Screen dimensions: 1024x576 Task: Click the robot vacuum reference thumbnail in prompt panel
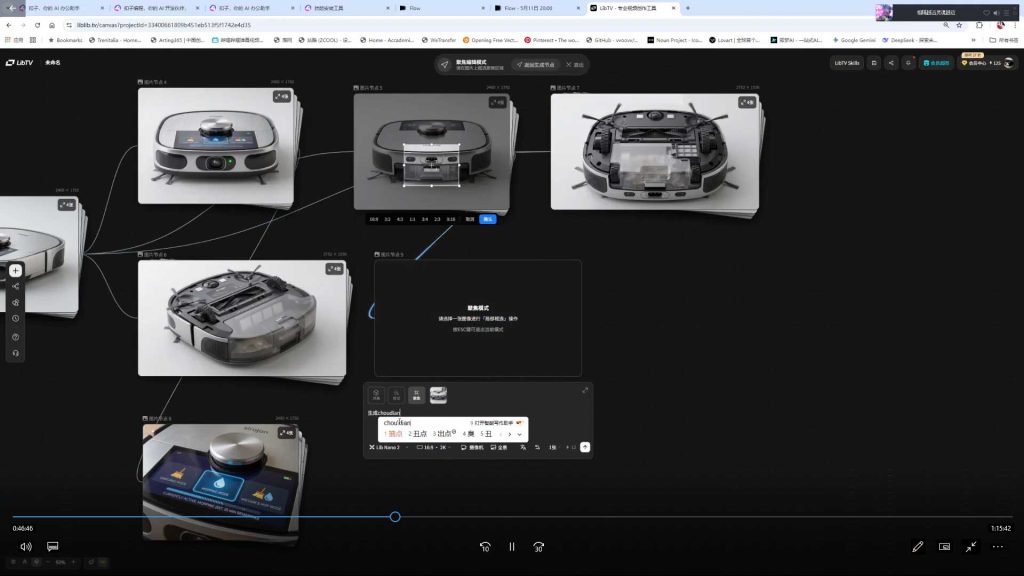(438, 395)
